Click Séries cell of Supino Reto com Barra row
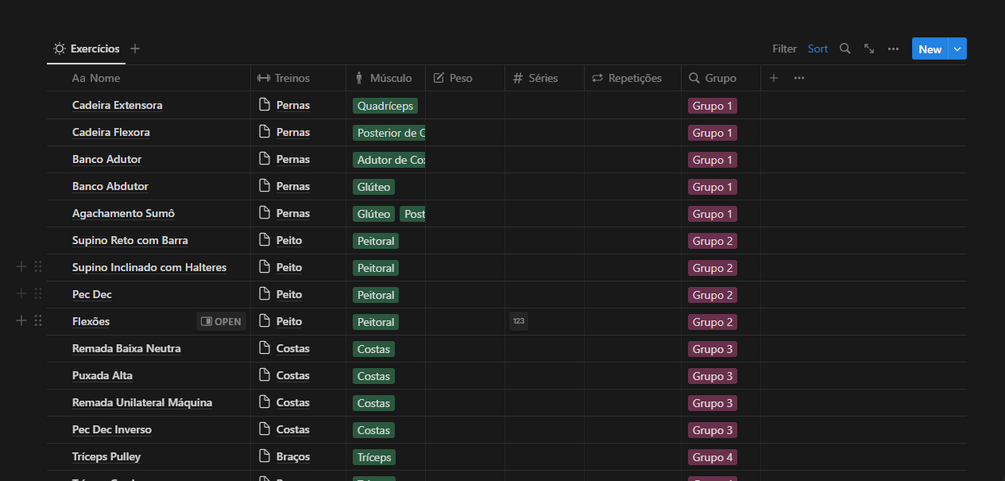 pyautogui.click(x=544, y=240)
